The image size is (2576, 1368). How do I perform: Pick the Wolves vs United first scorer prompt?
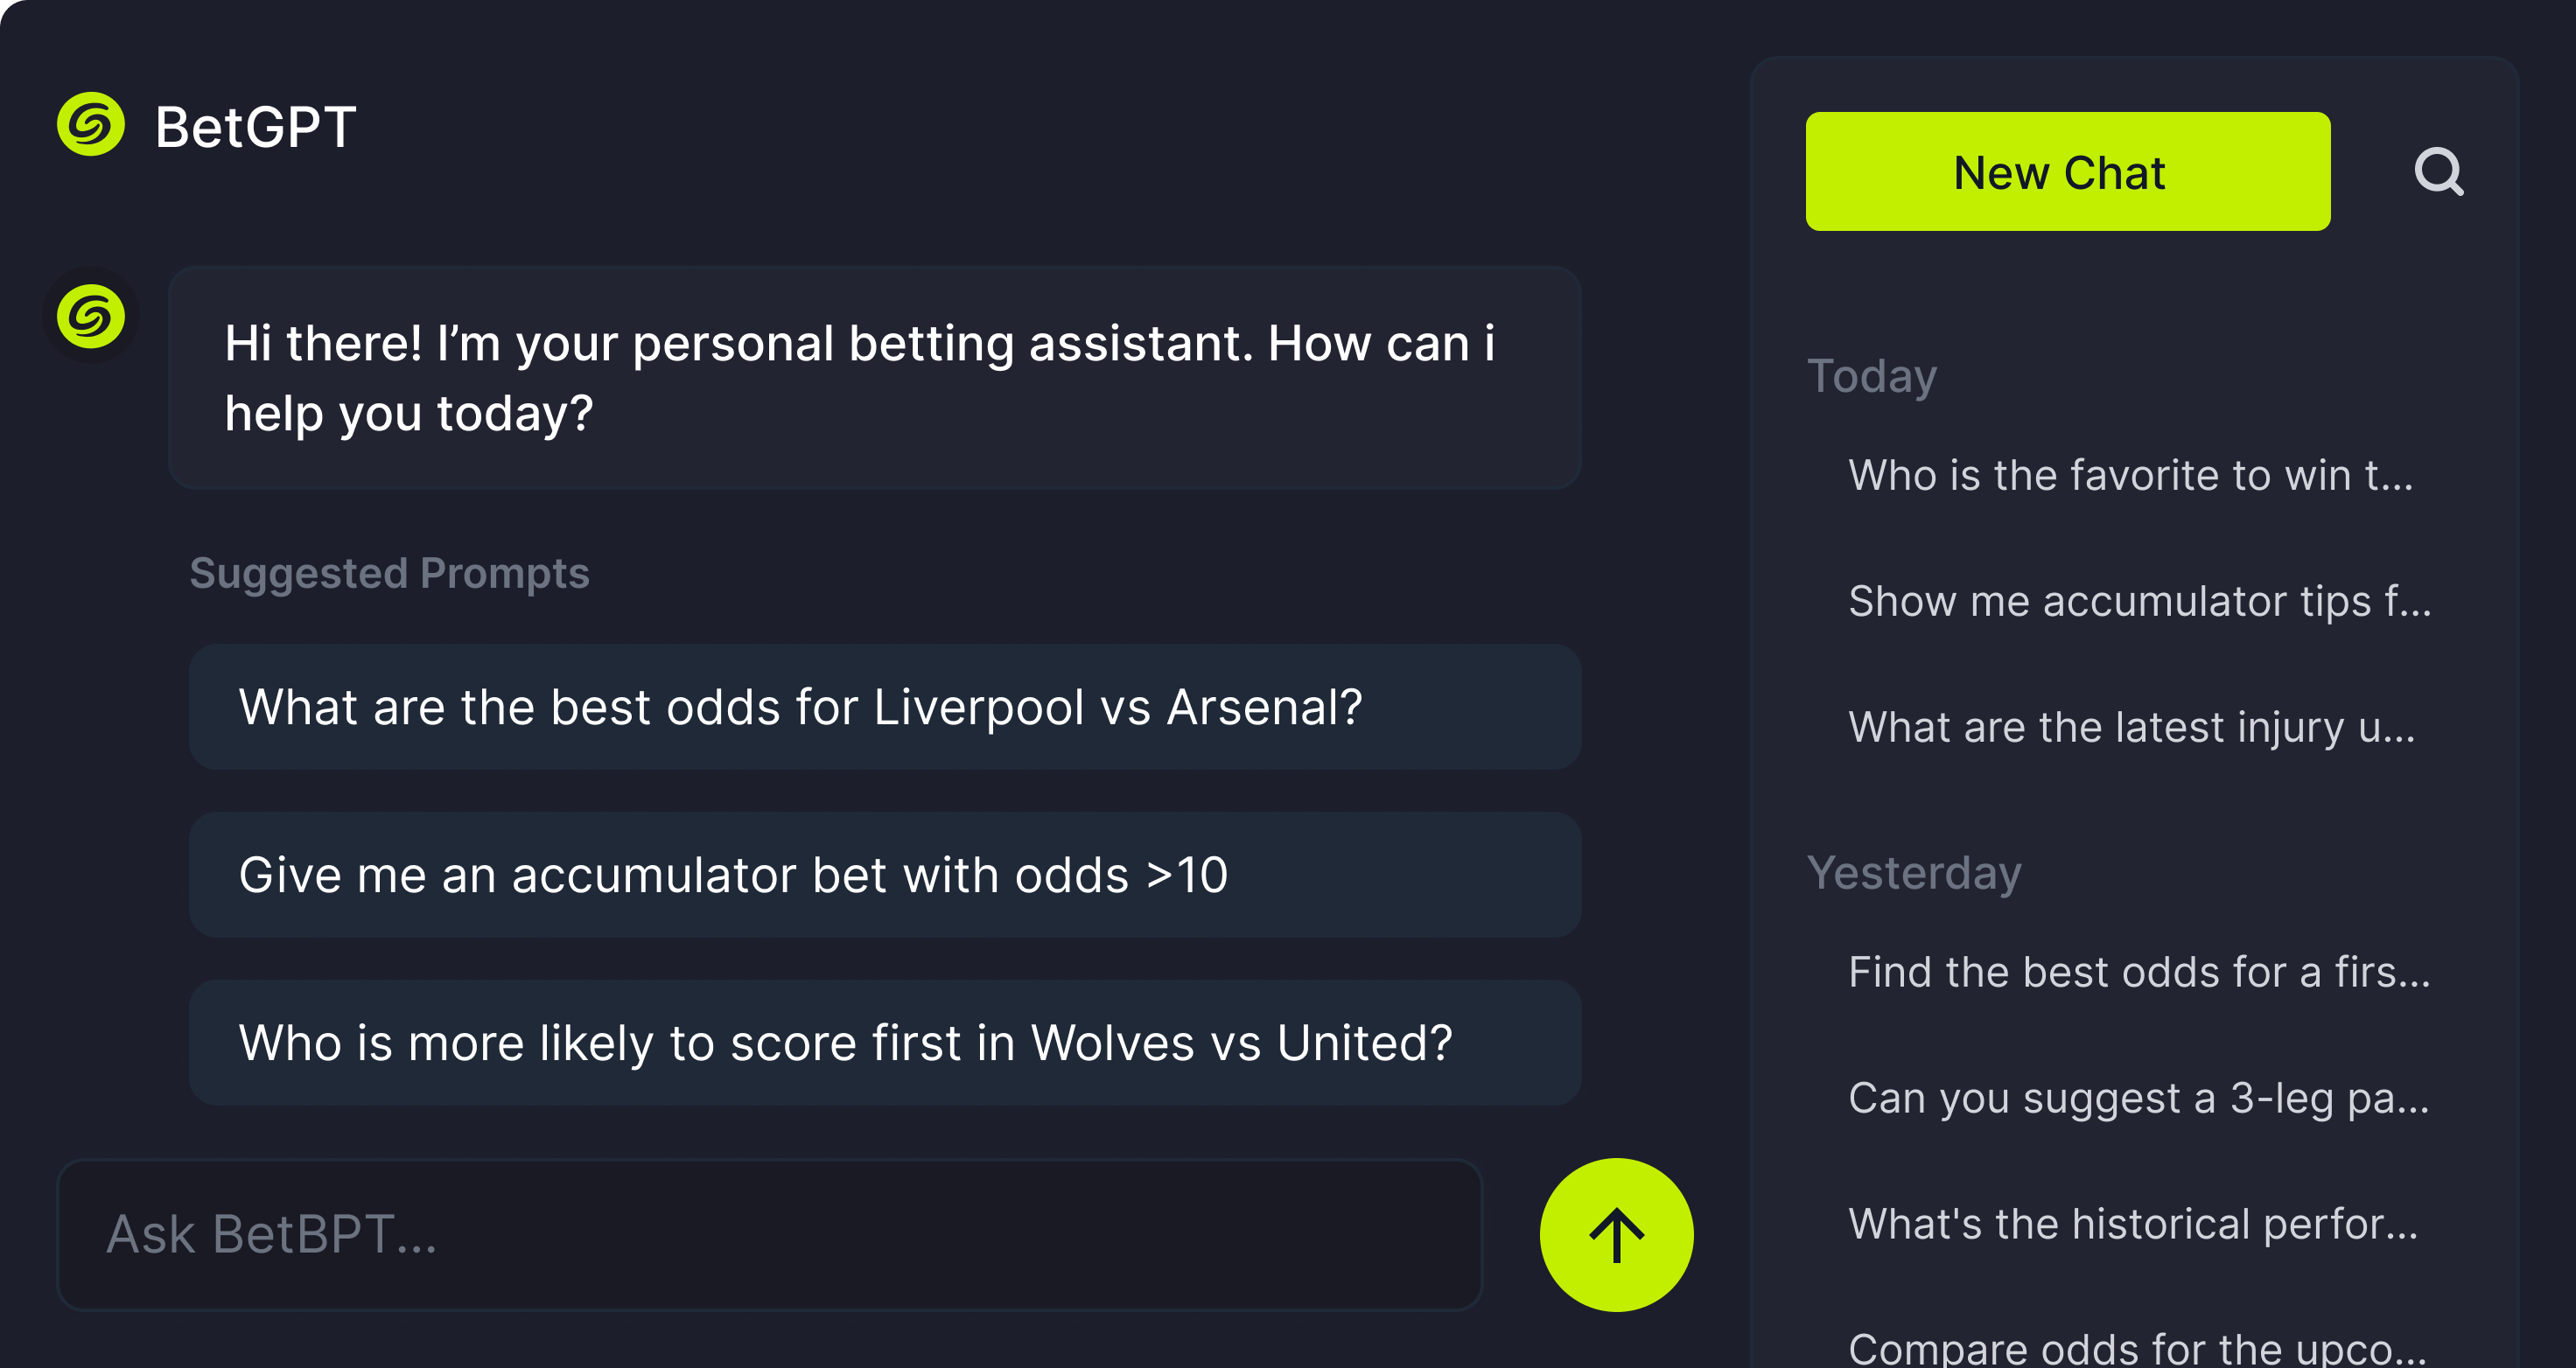pos(884,1043)
